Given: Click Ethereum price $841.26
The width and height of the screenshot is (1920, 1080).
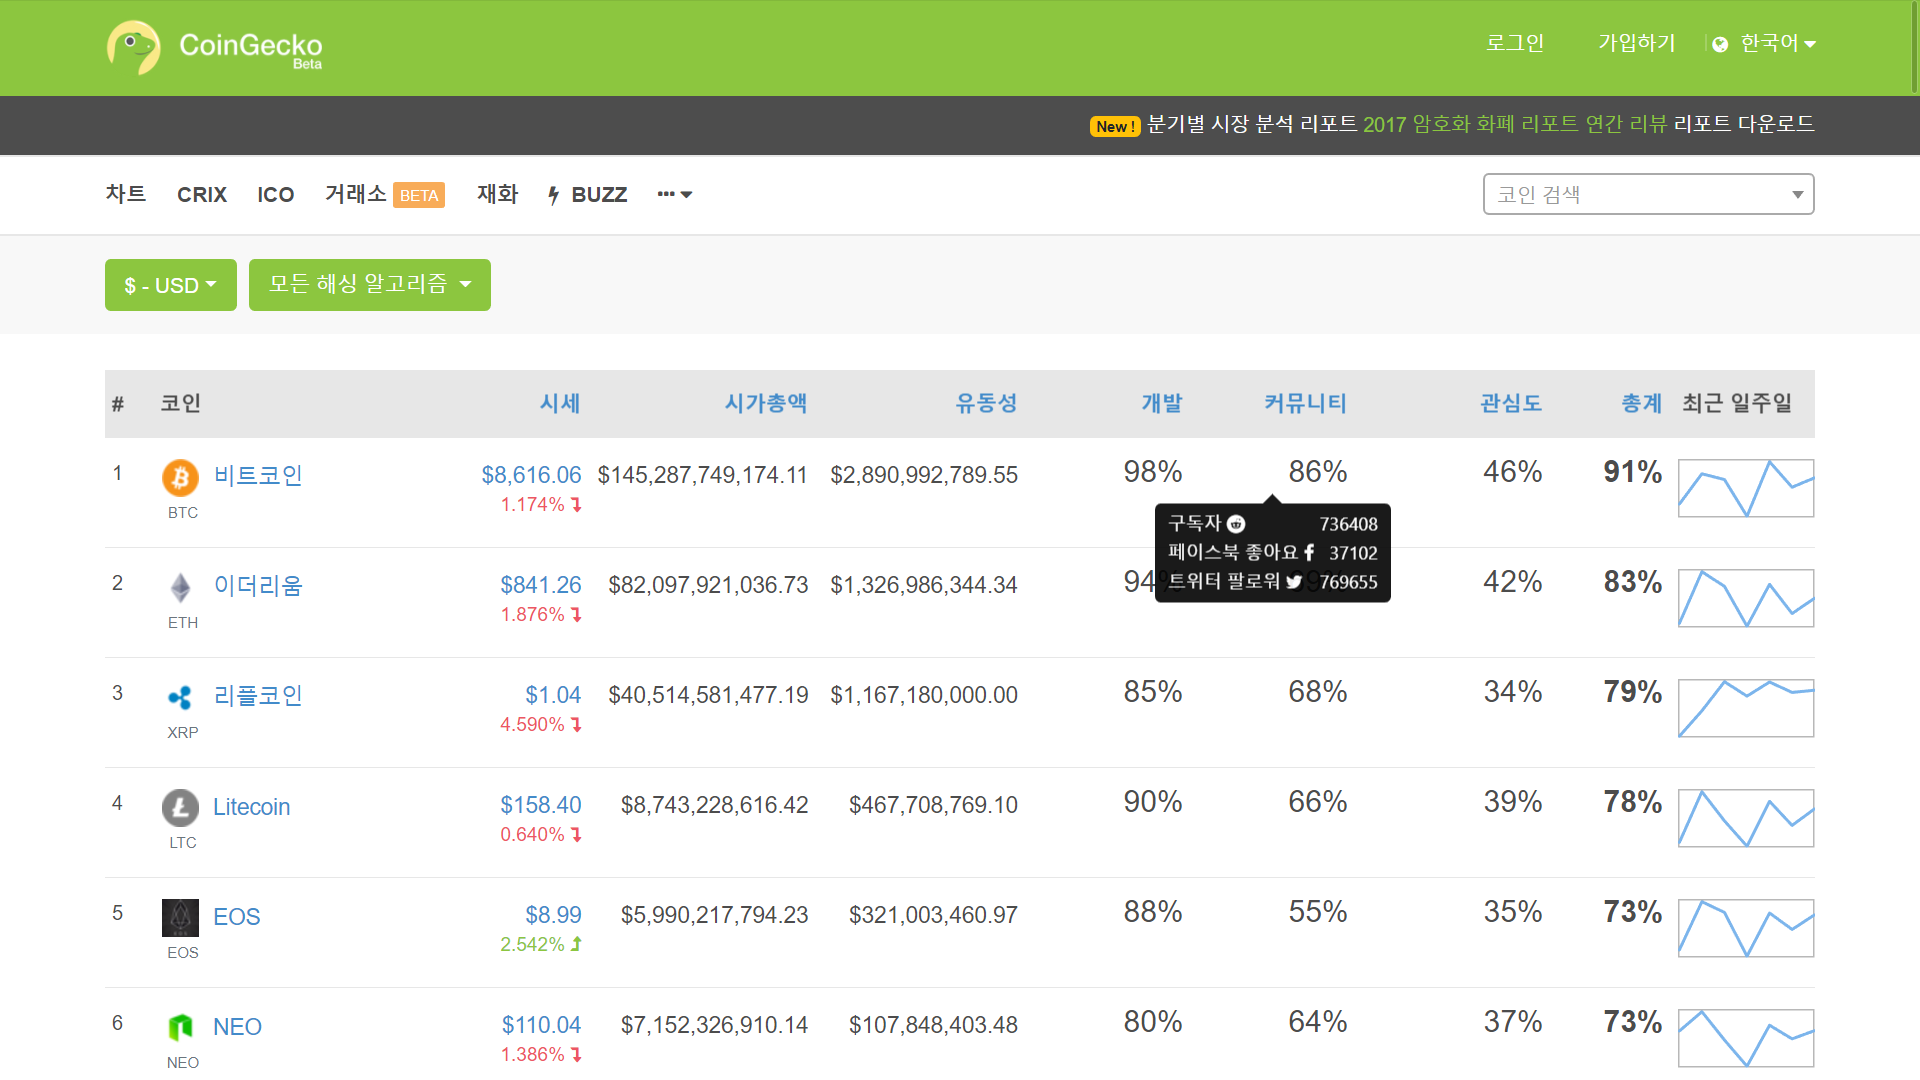Looking at the screenshot, I should click(x=541, y=585).
